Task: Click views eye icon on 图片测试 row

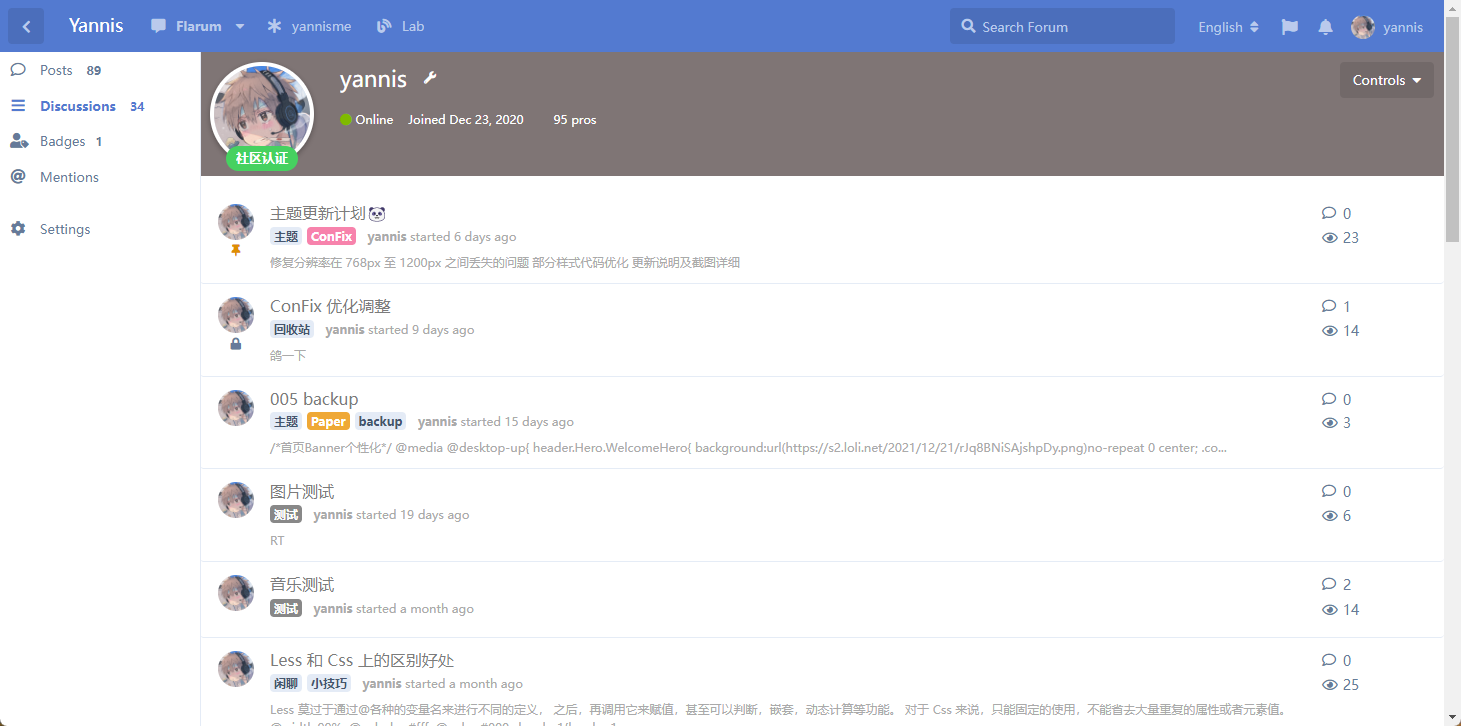Action: (1330, 516)
